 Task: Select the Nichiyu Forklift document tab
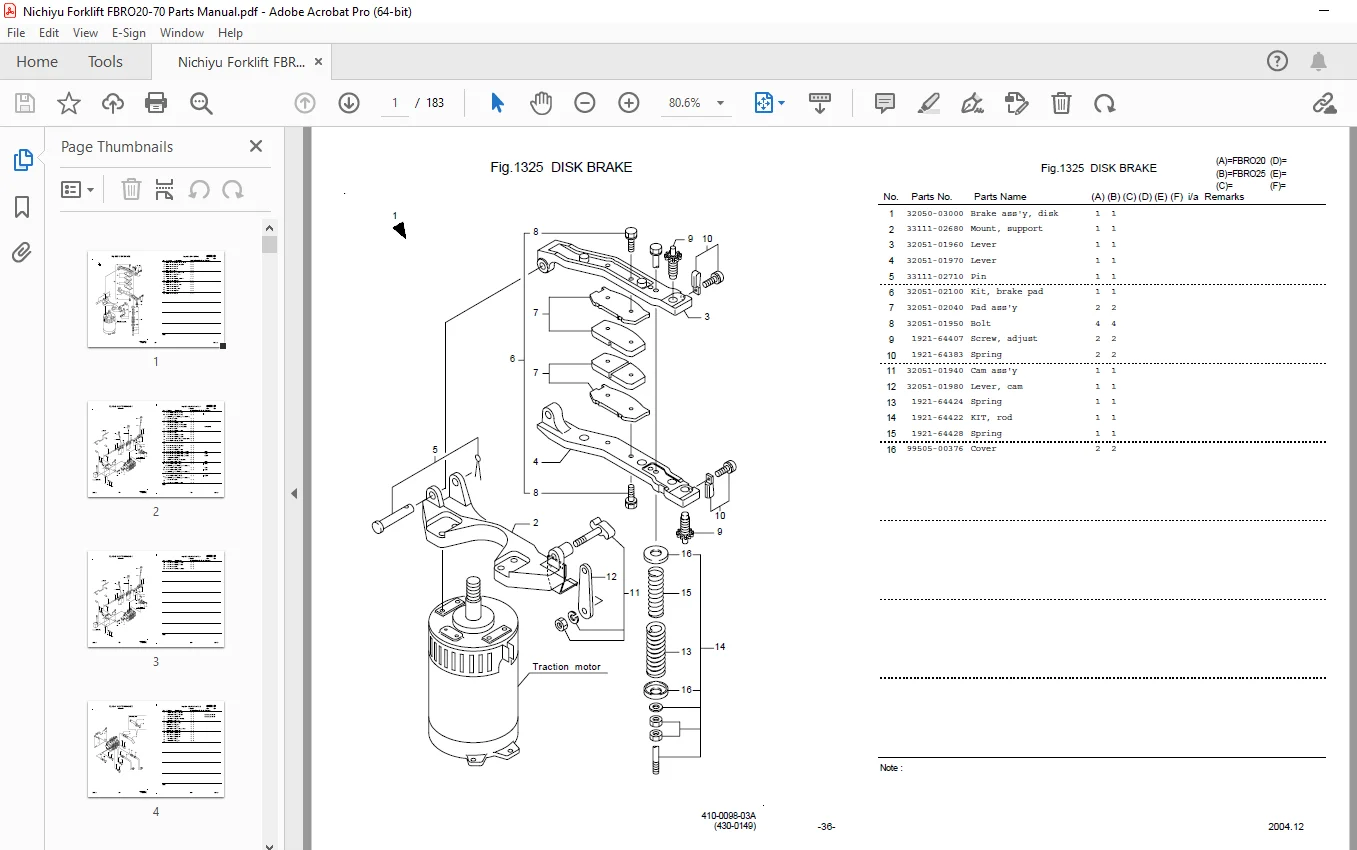(x=241, y=62)
